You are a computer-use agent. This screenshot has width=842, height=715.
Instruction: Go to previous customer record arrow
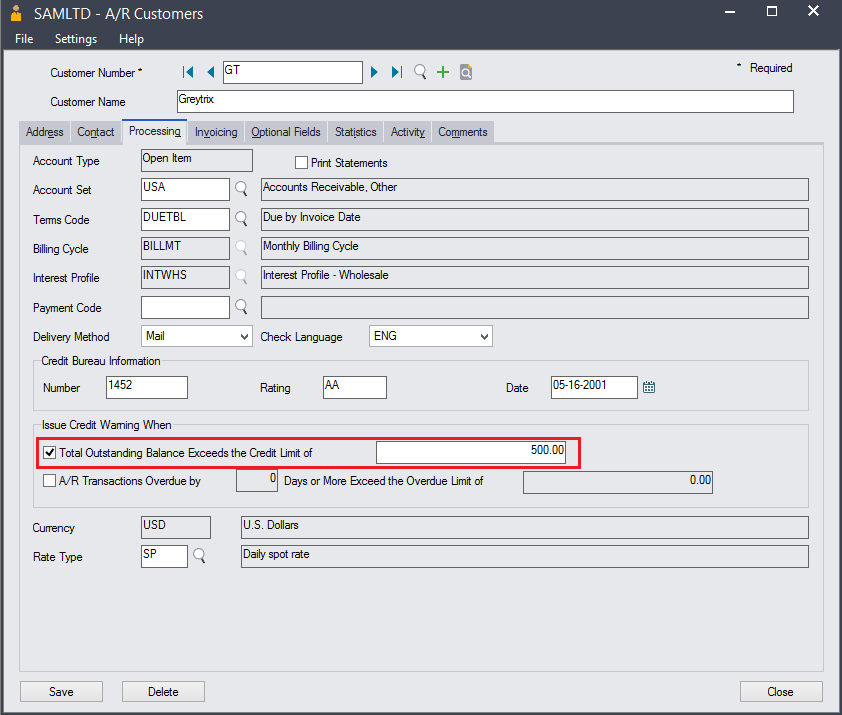click(210, 72)
